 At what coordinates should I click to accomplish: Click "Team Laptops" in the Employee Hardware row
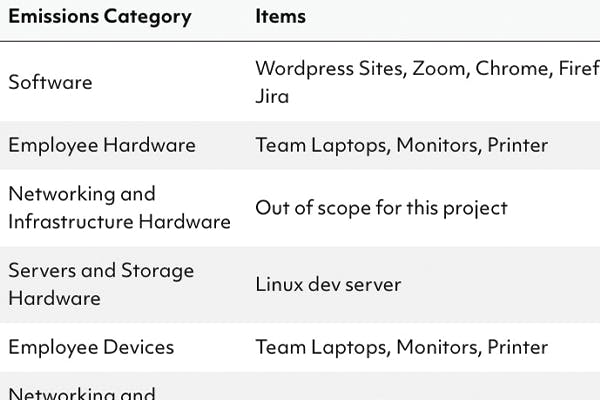tap(320, 145)
